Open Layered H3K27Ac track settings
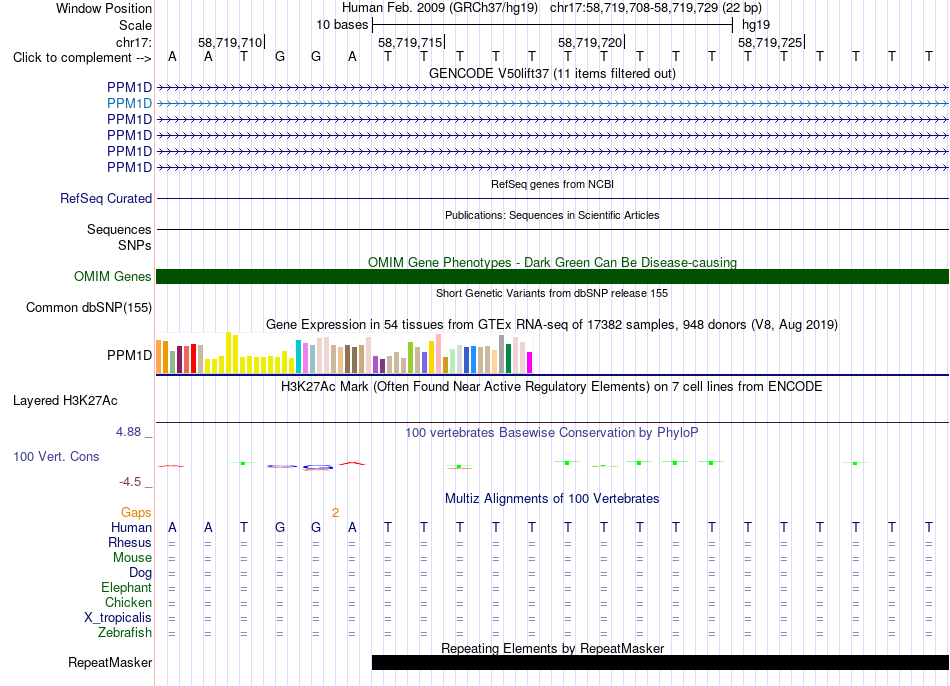This screenshot has width=950, height=686. pos(65,401)
